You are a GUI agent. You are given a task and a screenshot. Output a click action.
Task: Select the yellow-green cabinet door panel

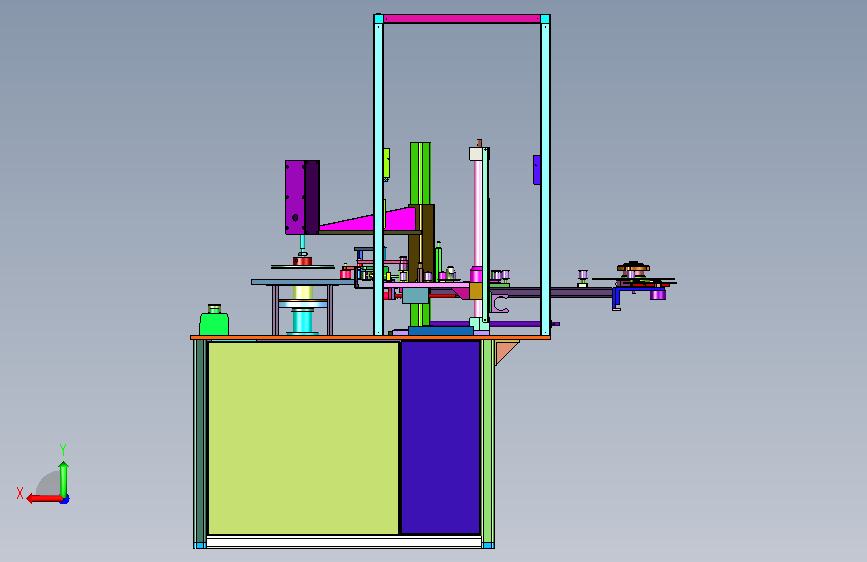[x=303, y=438]
